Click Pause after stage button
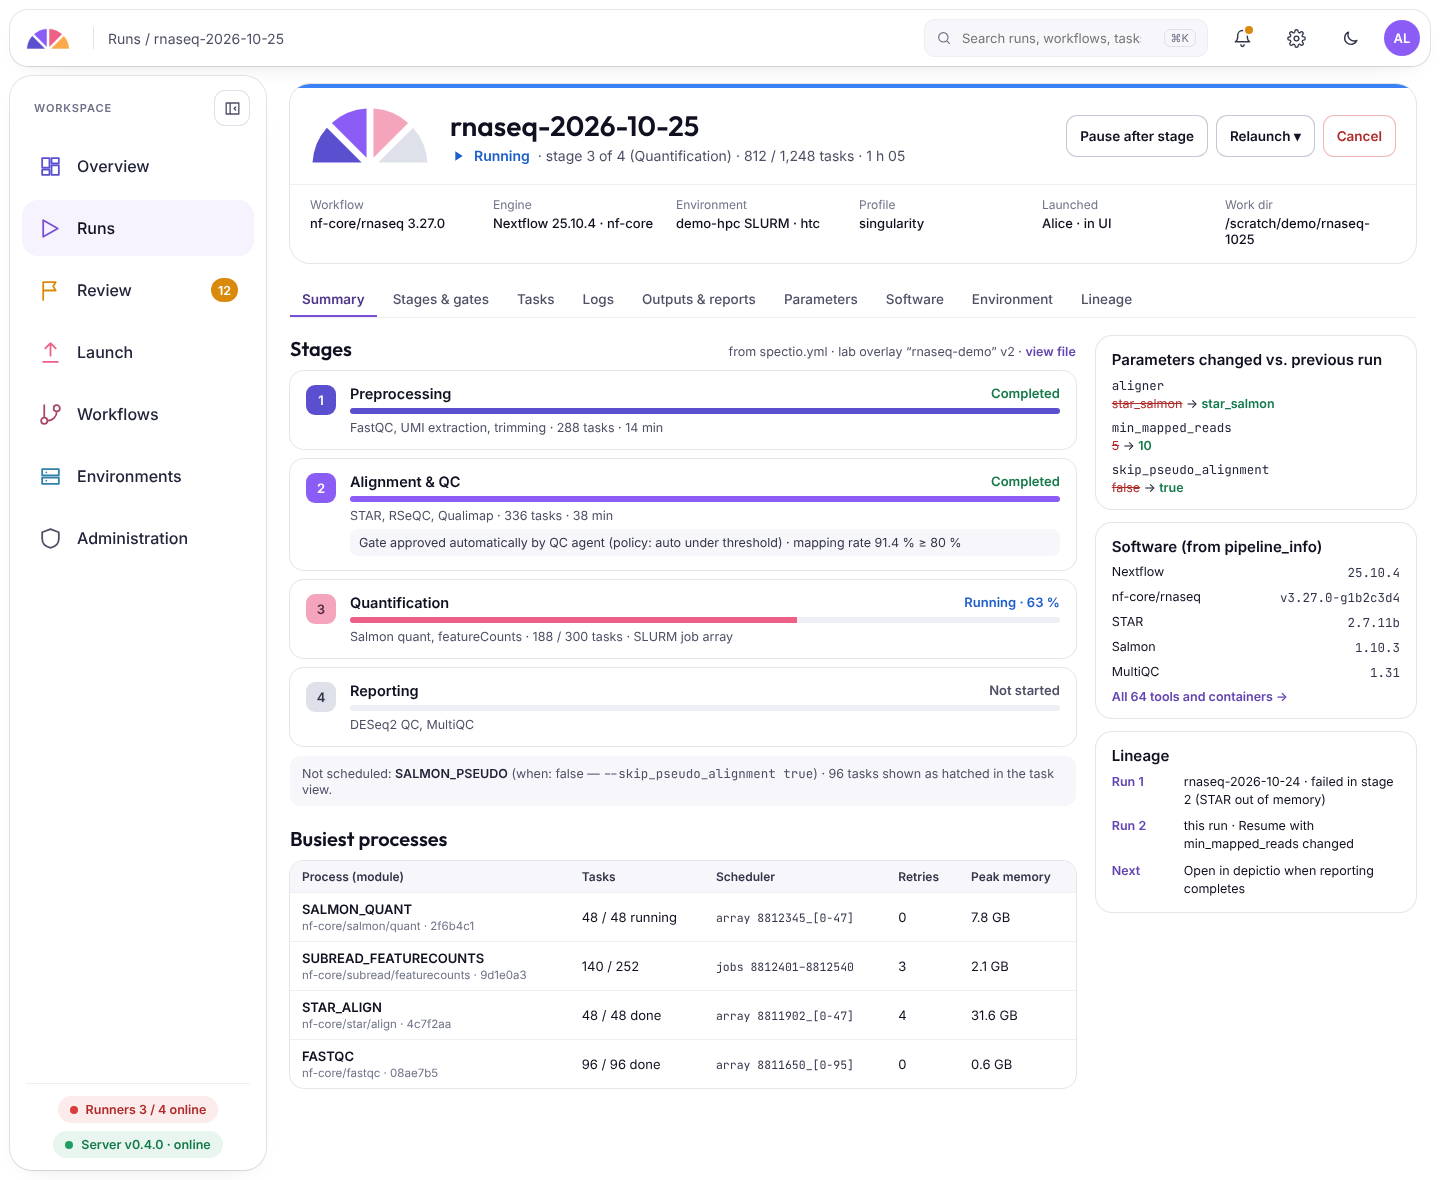 coord(1137,136)
